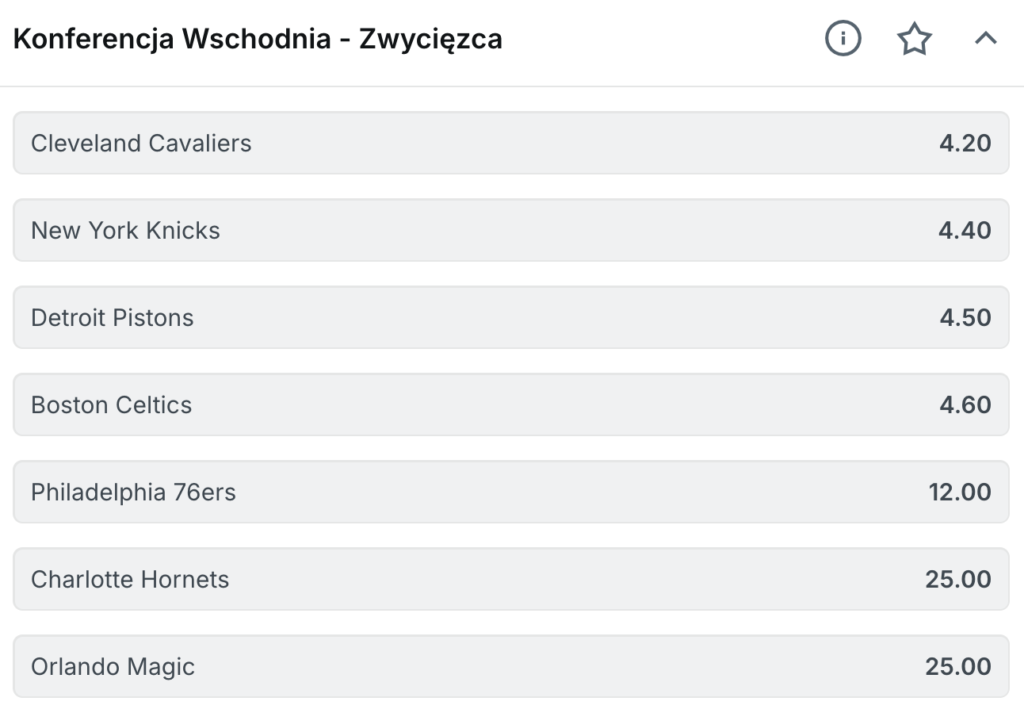Select Orlando Magic 25.00 odds
1024x709 pixels.
[x=958, y=666]
